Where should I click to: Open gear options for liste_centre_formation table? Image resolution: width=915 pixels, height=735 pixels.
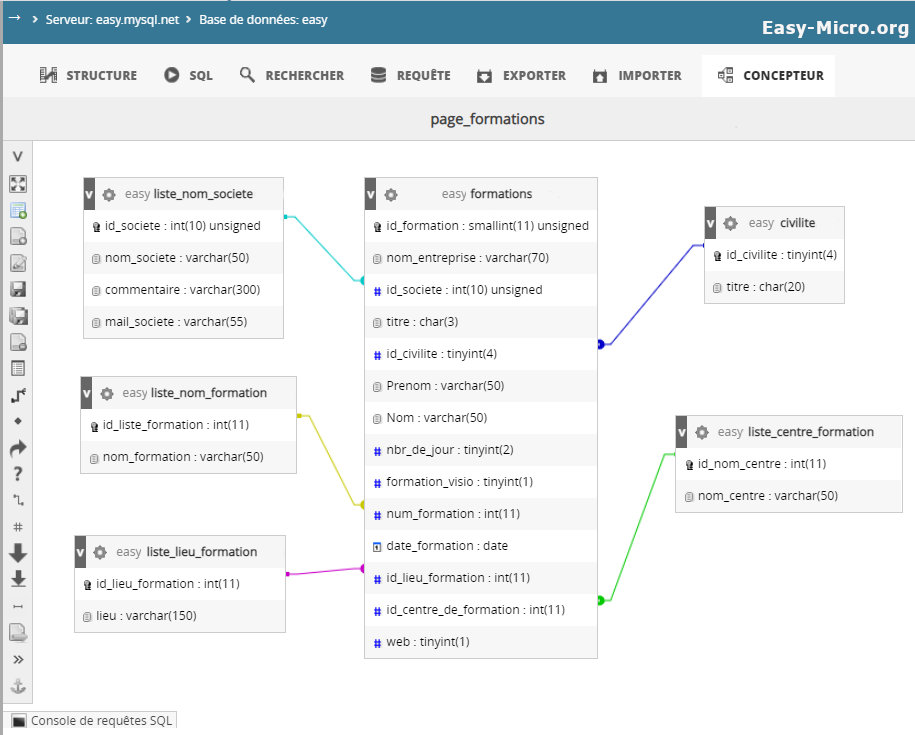(702, 432)
